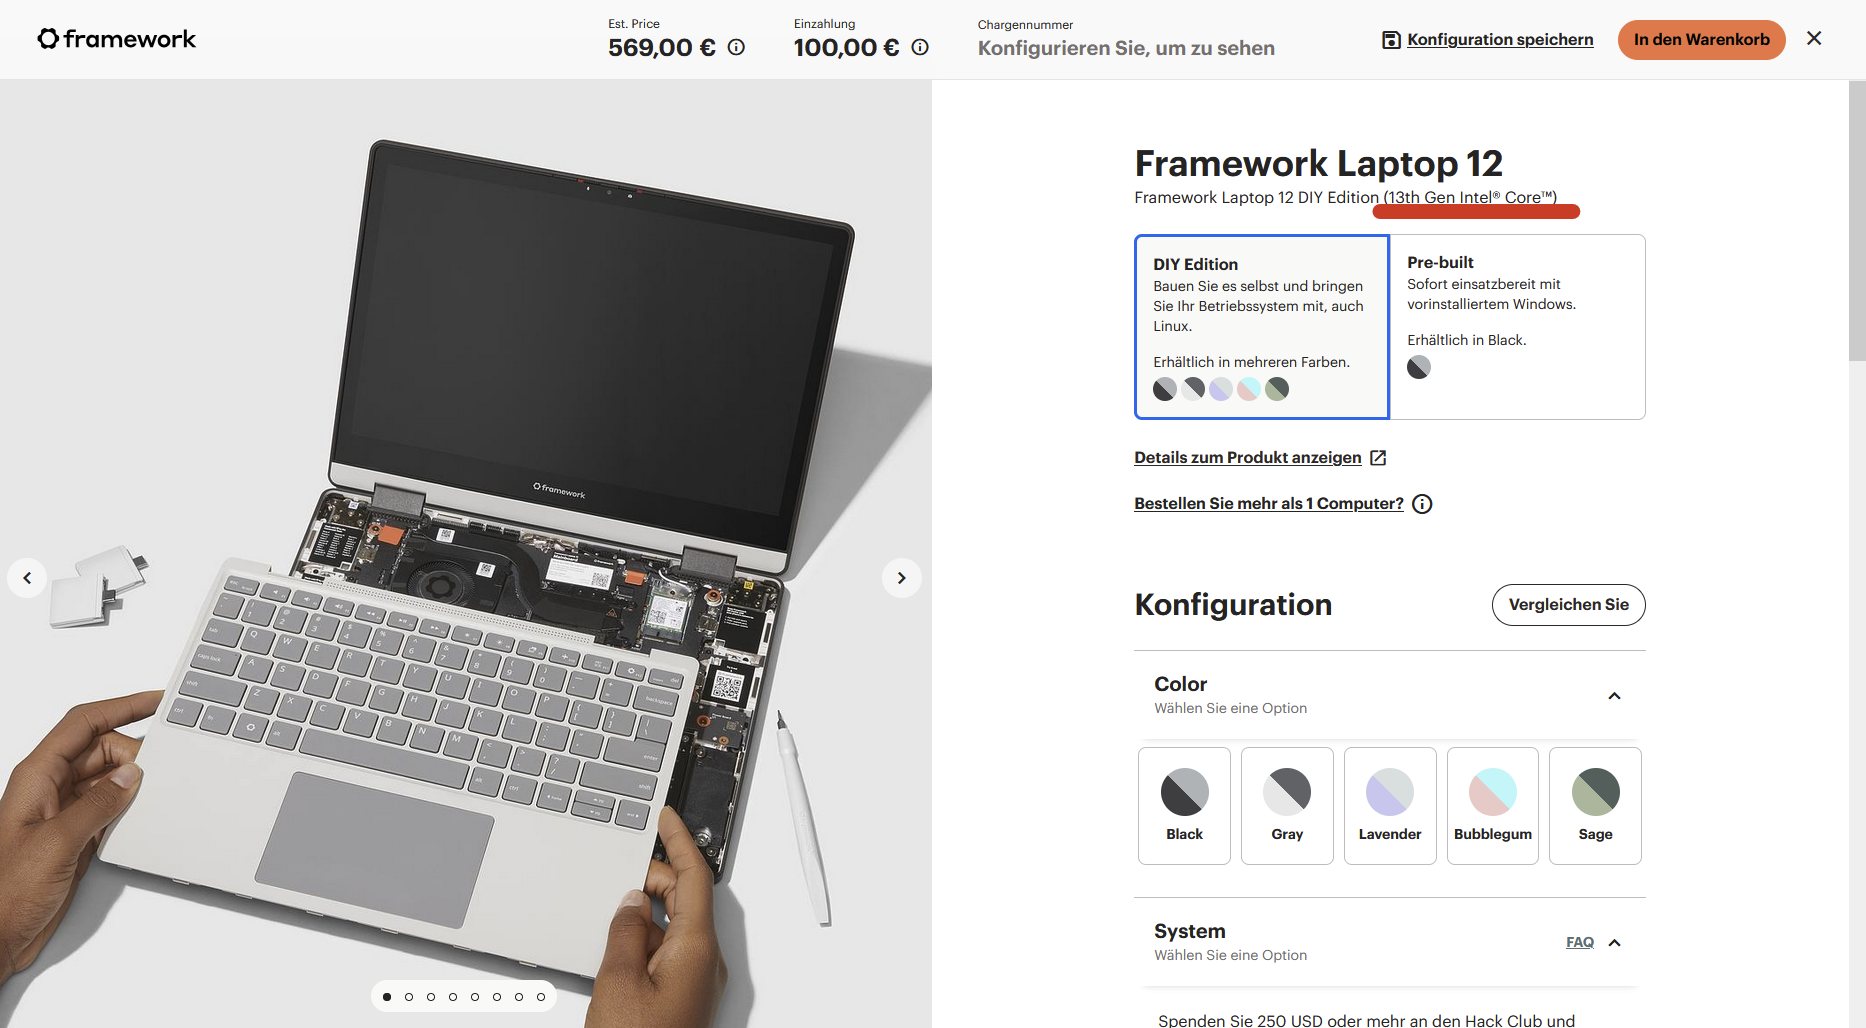Pick the Bubblegum color swatch
Screen dimensions: 1866x1028
coord(1493,806)
